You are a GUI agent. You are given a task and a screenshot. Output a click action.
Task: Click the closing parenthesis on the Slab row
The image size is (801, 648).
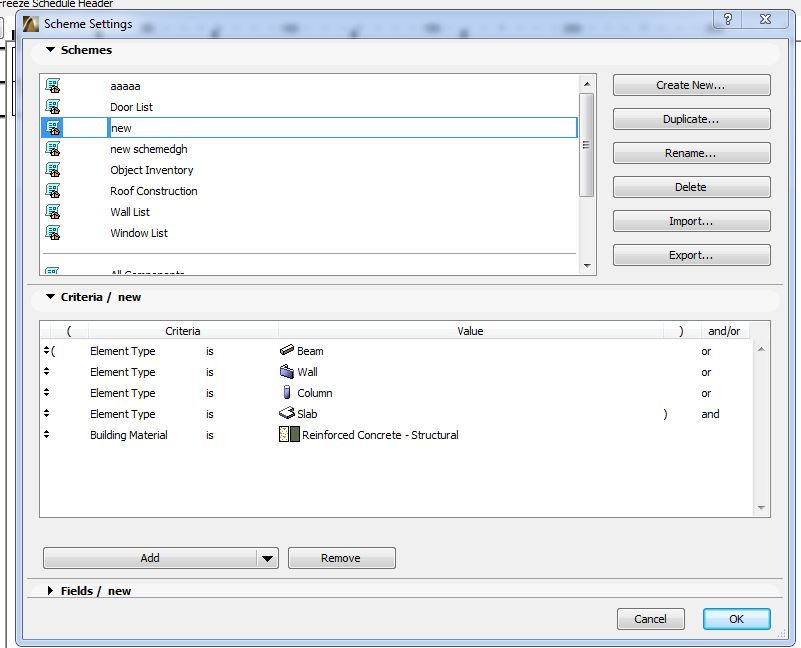click(x=665, y=414)
